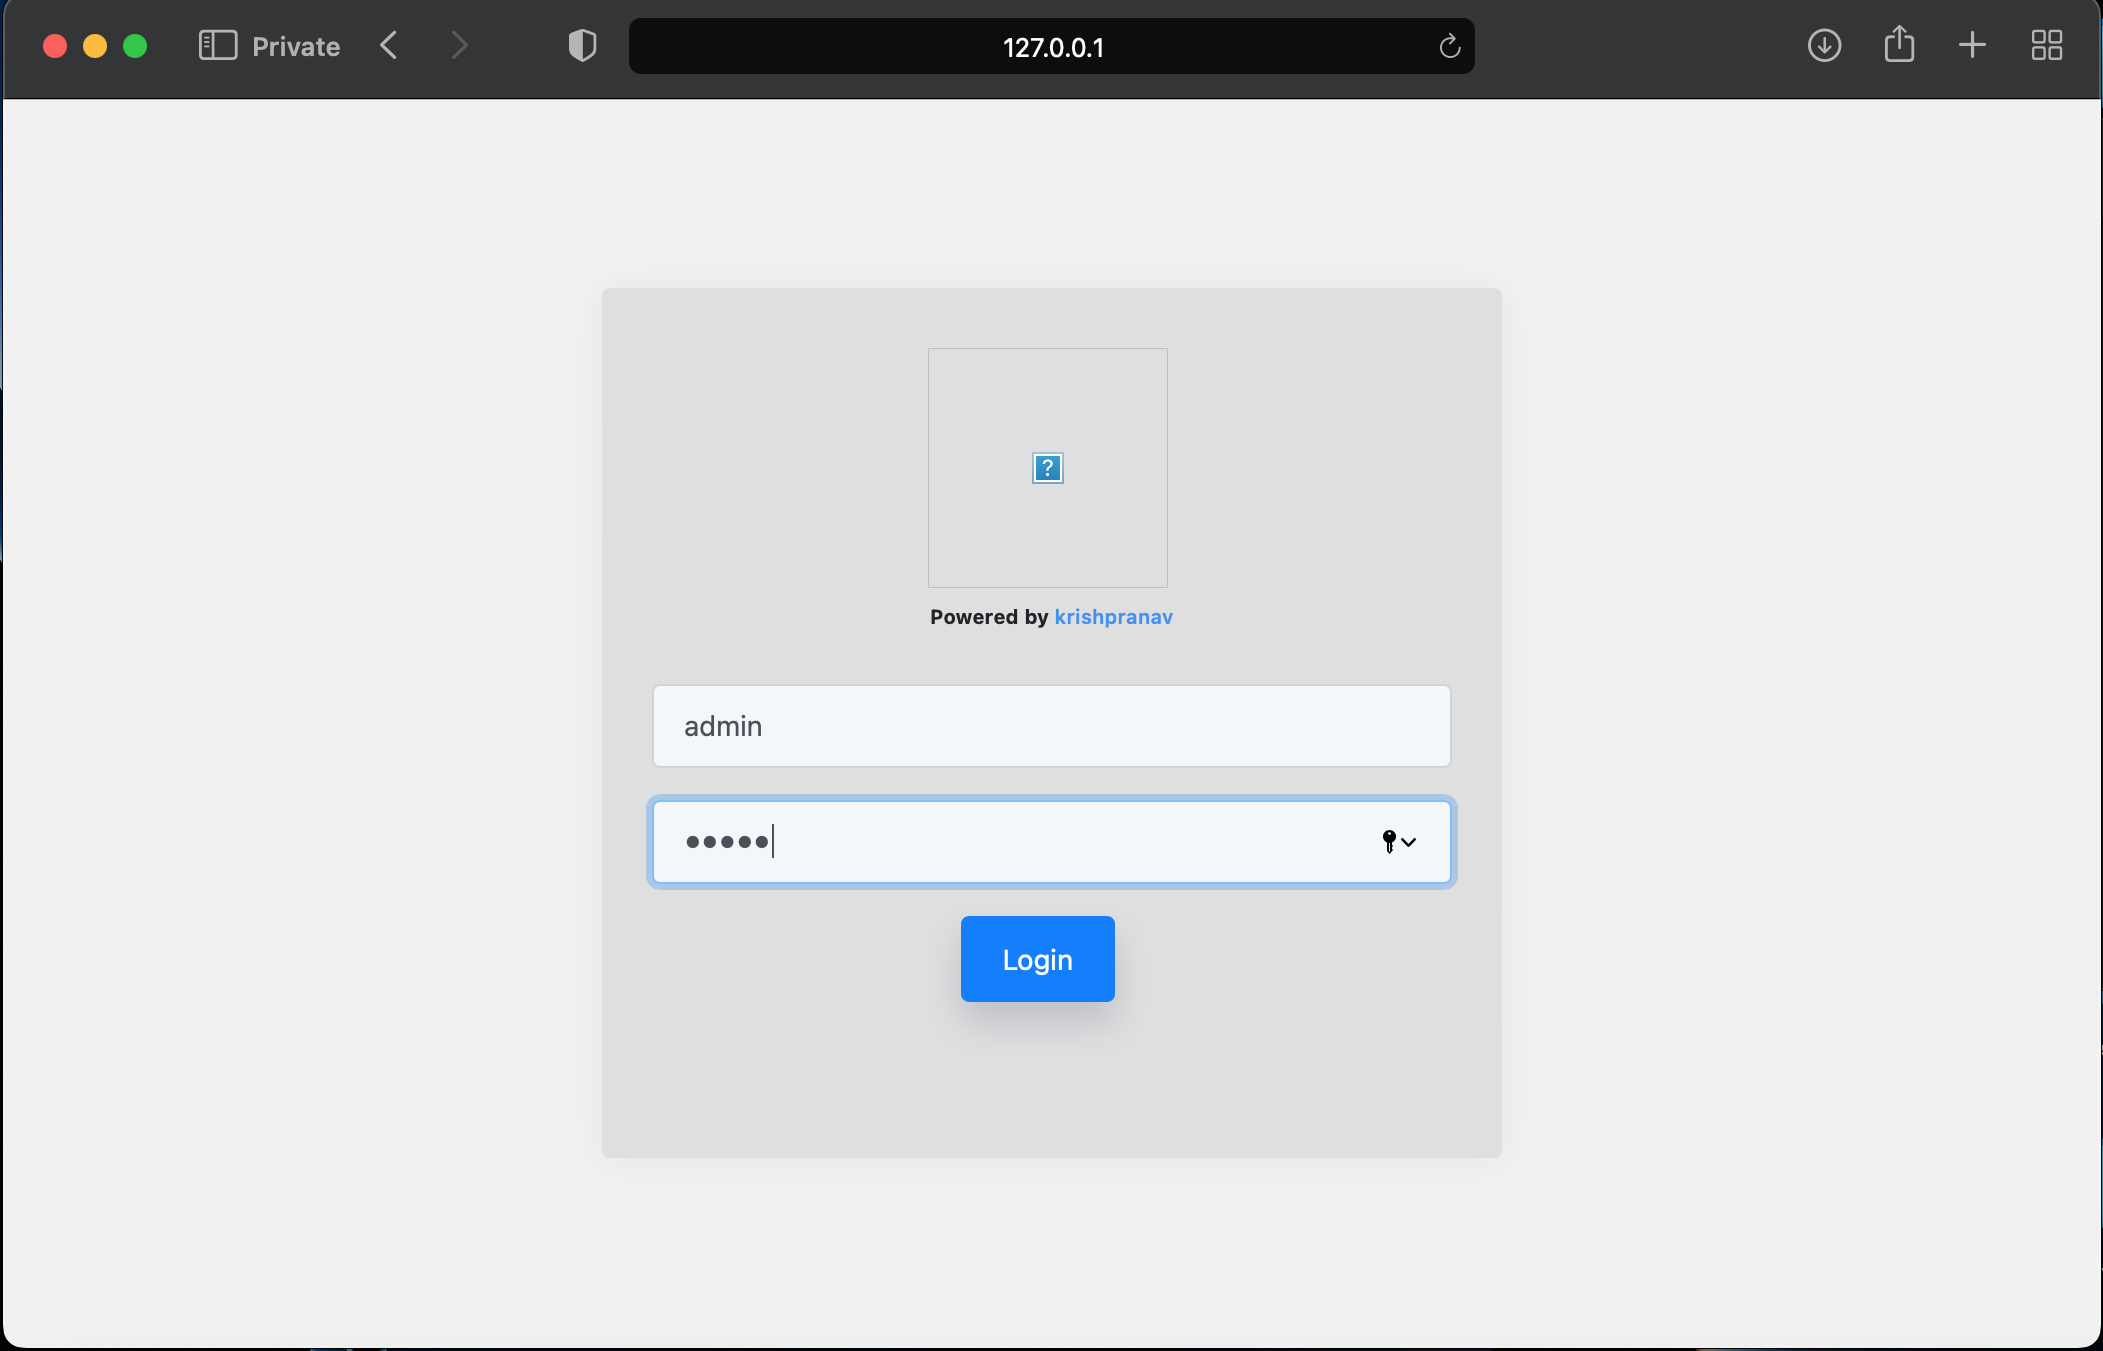Viewport: 2103px width, 1351px height.
Task: Open the privacy shield report icon
Action: tap(582, 46)
